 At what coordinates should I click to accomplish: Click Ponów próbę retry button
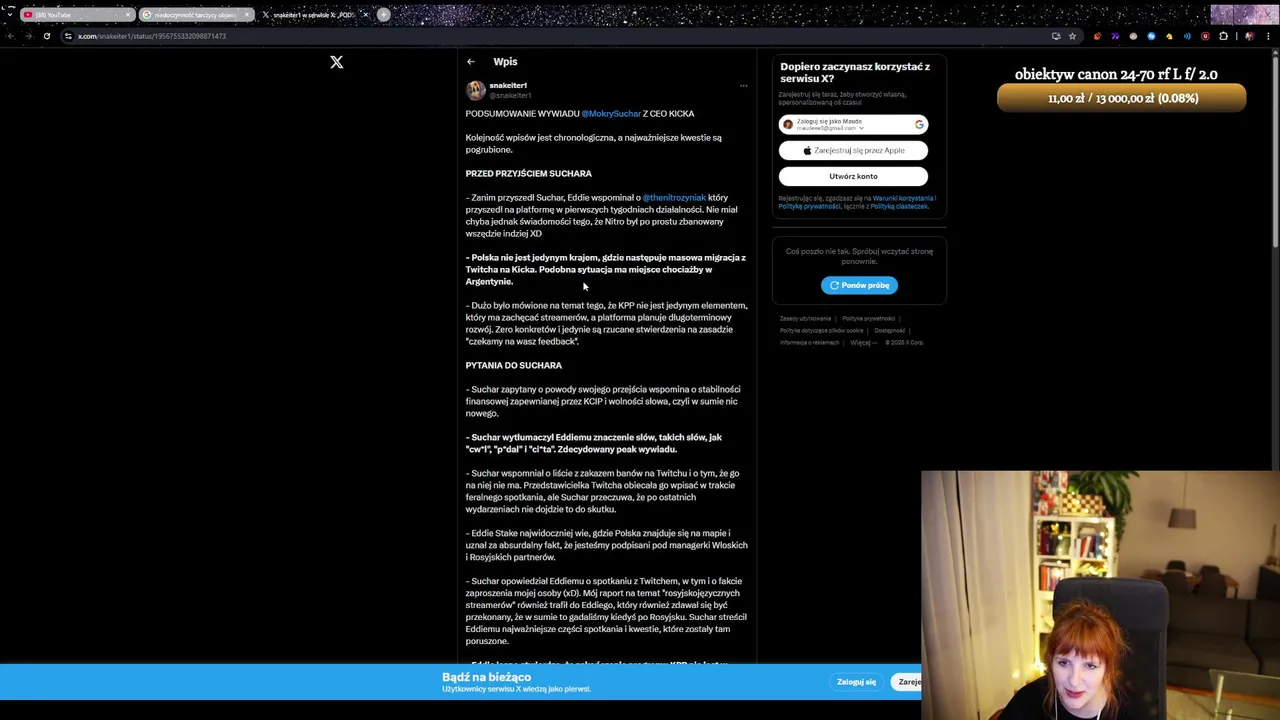point(859,285)
